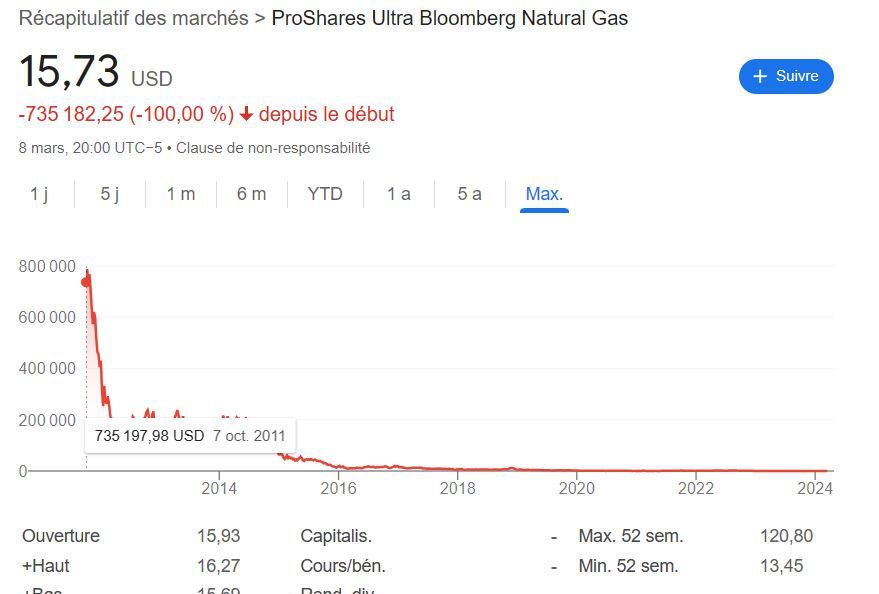Open Récapitulatif des marchés breadcrumb link
Screen dimensions: 879x594
pyautogui.click(x=134, y=18)
